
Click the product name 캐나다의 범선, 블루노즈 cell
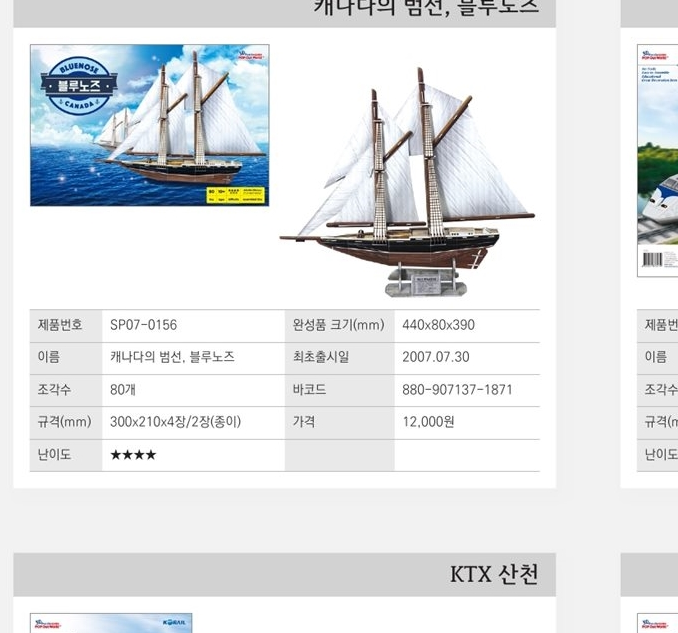193,358
